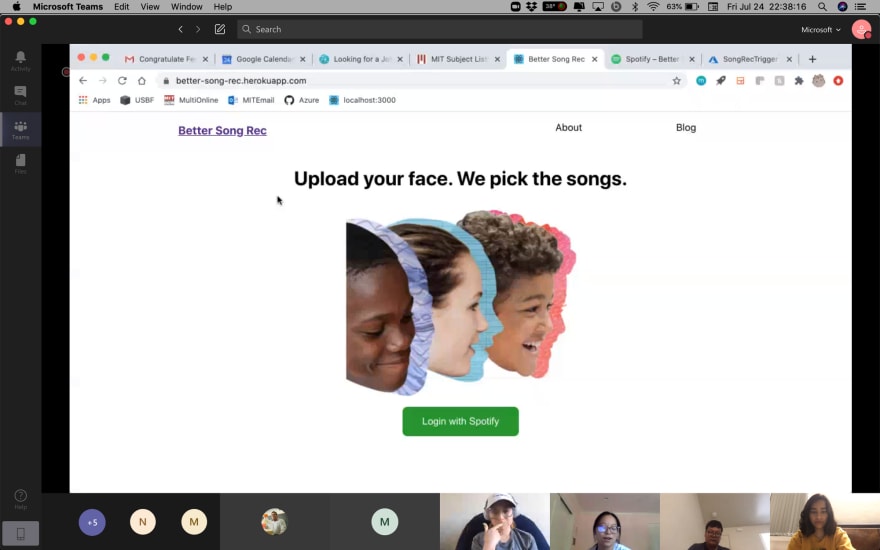880x550 pixels.
Task: Go back using Teams history back arrow
Action: pos(181,29)
